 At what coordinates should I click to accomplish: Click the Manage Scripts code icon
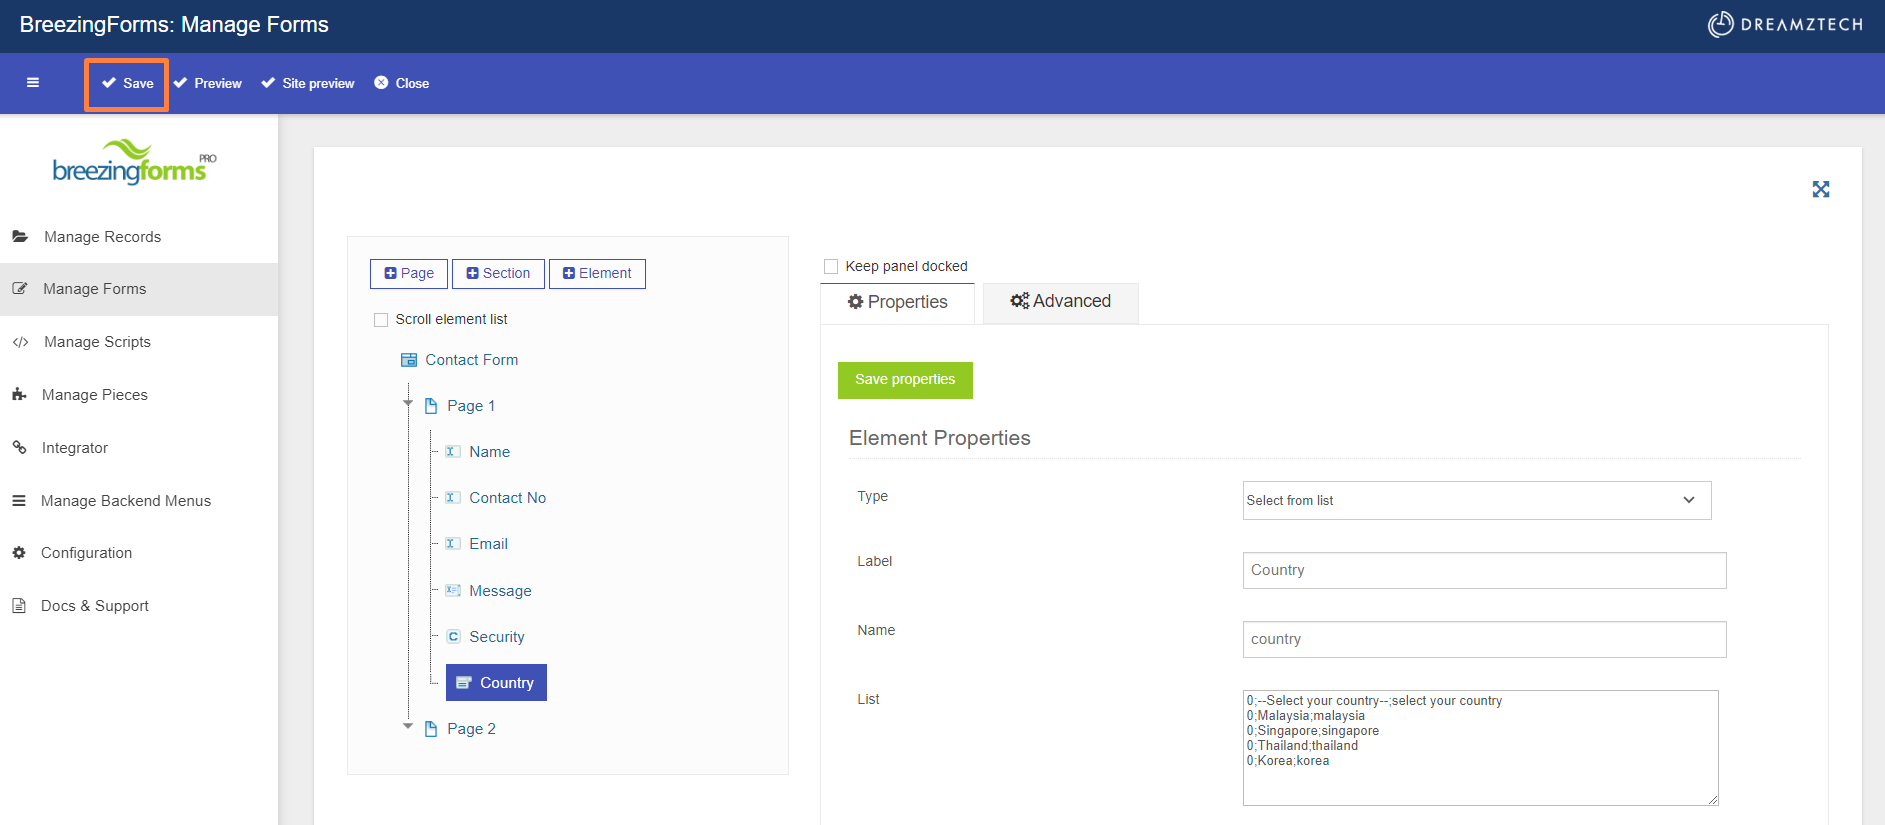click(x=20, y=342)
